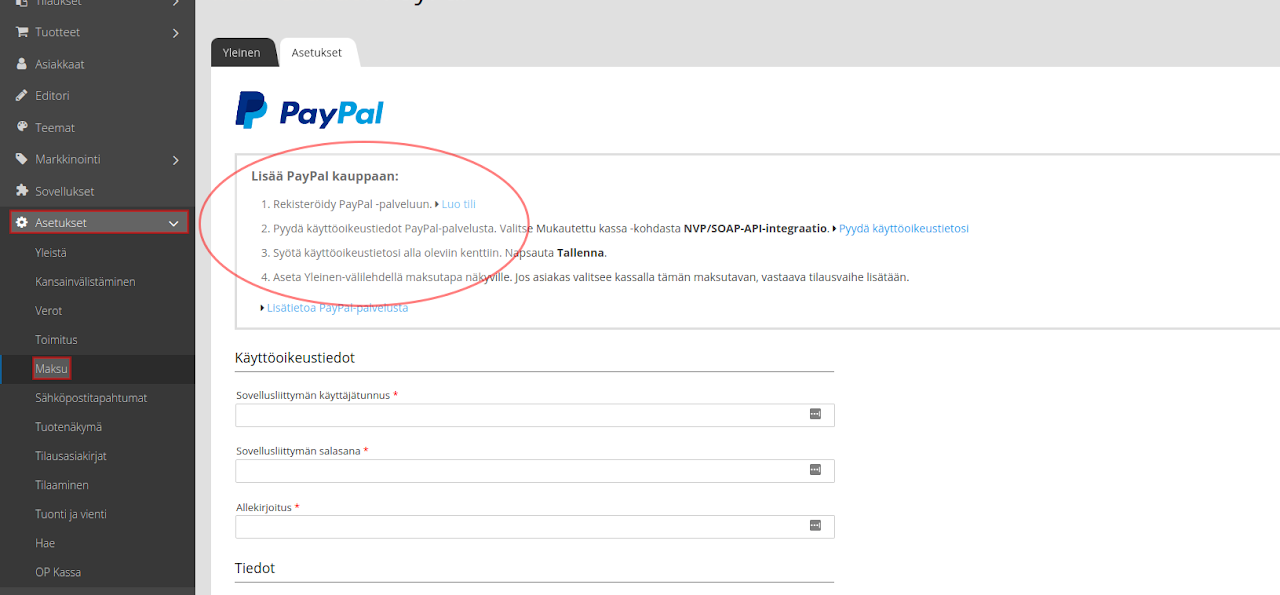The width and height of the screenshot is (1280, 595).
Task: Focus the Sovellusliittymän käyttäjätunnus field
Action: (535, 415)
